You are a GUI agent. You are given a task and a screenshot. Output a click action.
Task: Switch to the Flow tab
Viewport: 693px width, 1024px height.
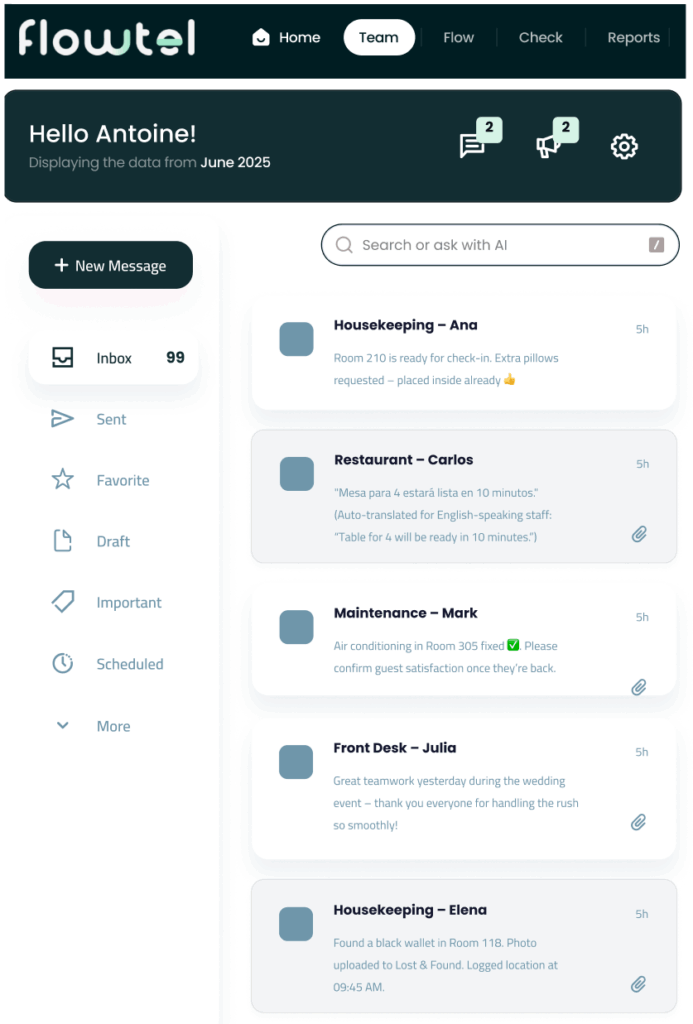coord(459,38)
